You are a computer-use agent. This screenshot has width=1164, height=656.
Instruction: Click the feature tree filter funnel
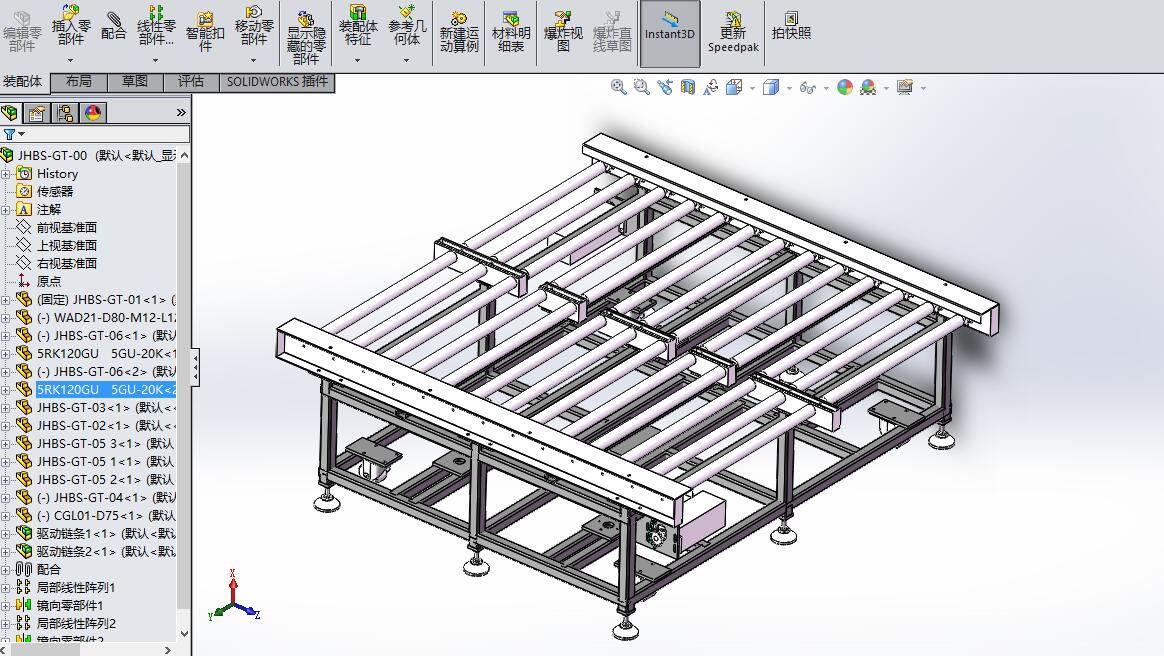(10, 134)
